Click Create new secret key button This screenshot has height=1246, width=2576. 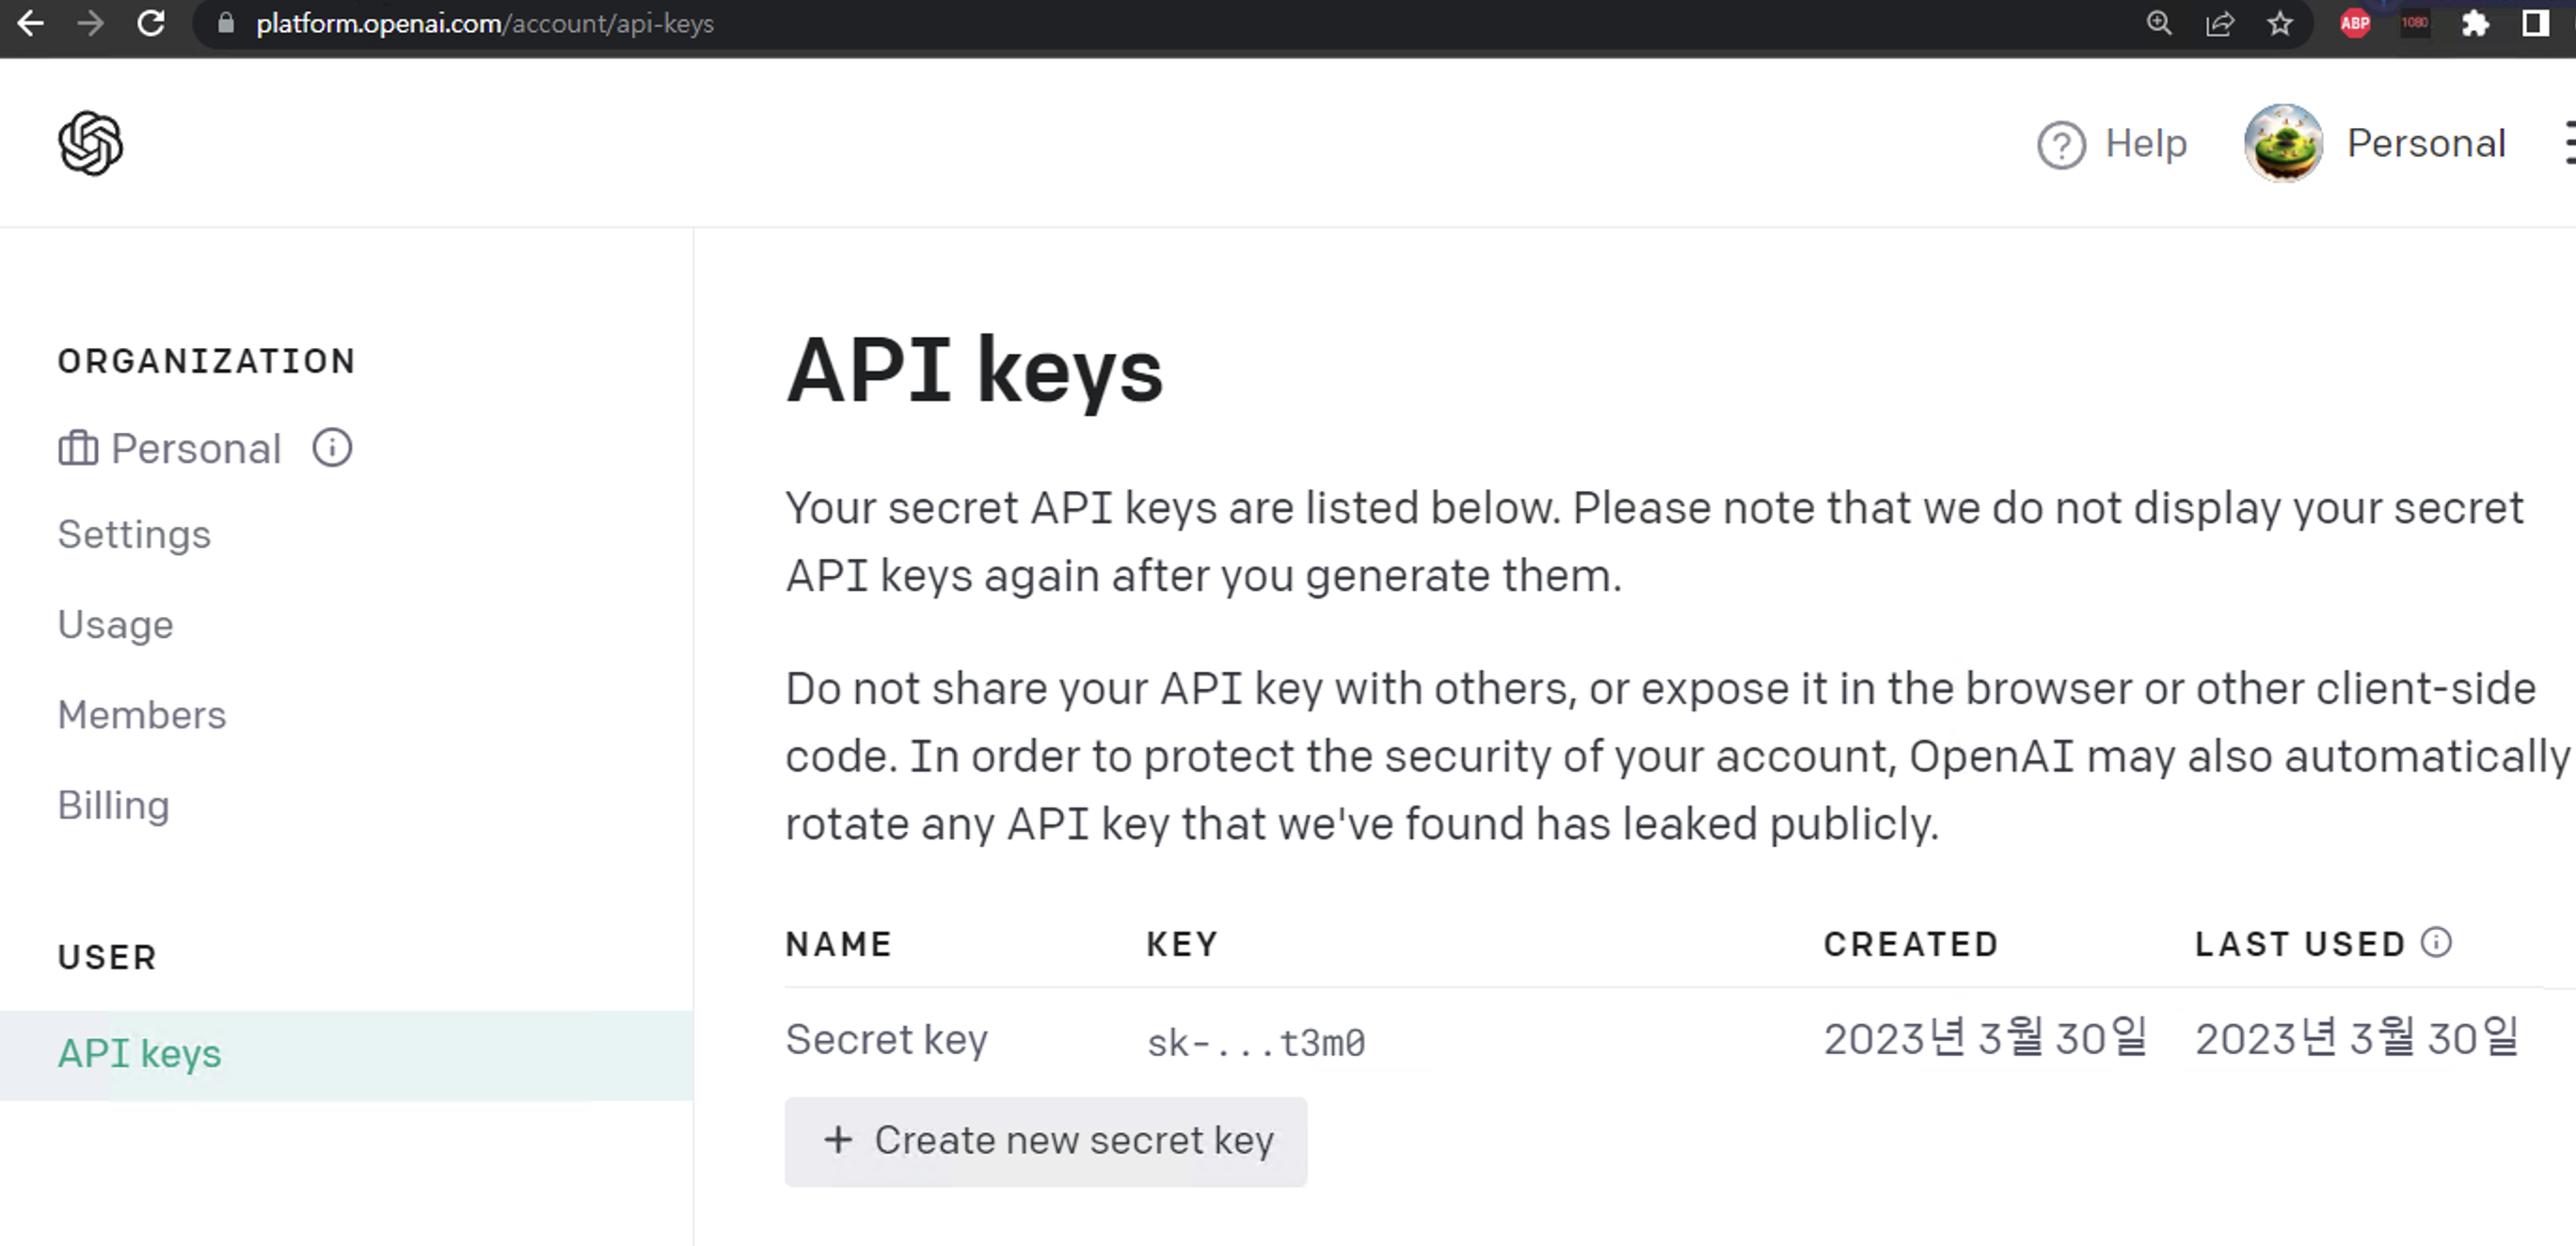pos(1045,1141)
